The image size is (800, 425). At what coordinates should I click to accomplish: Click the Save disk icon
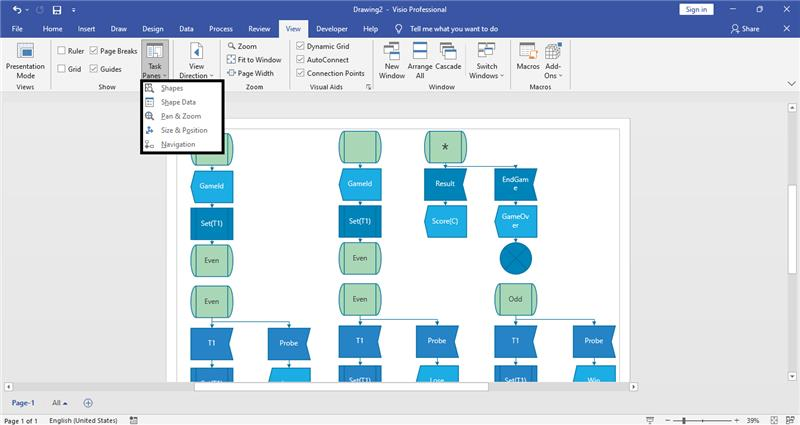(x=57, y=10)
